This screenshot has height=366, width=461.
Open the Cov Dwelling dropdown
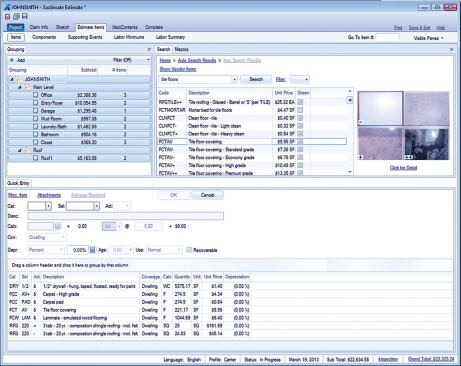[x=63, y=237]
